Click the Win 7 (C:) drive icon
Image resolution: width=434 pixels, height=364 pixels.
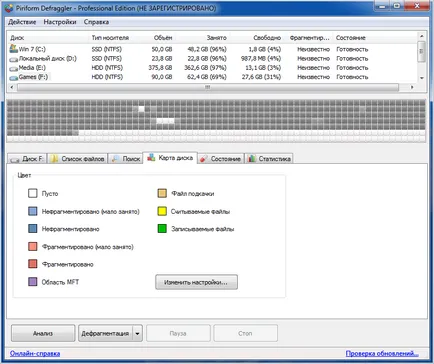tap(14, 49)
